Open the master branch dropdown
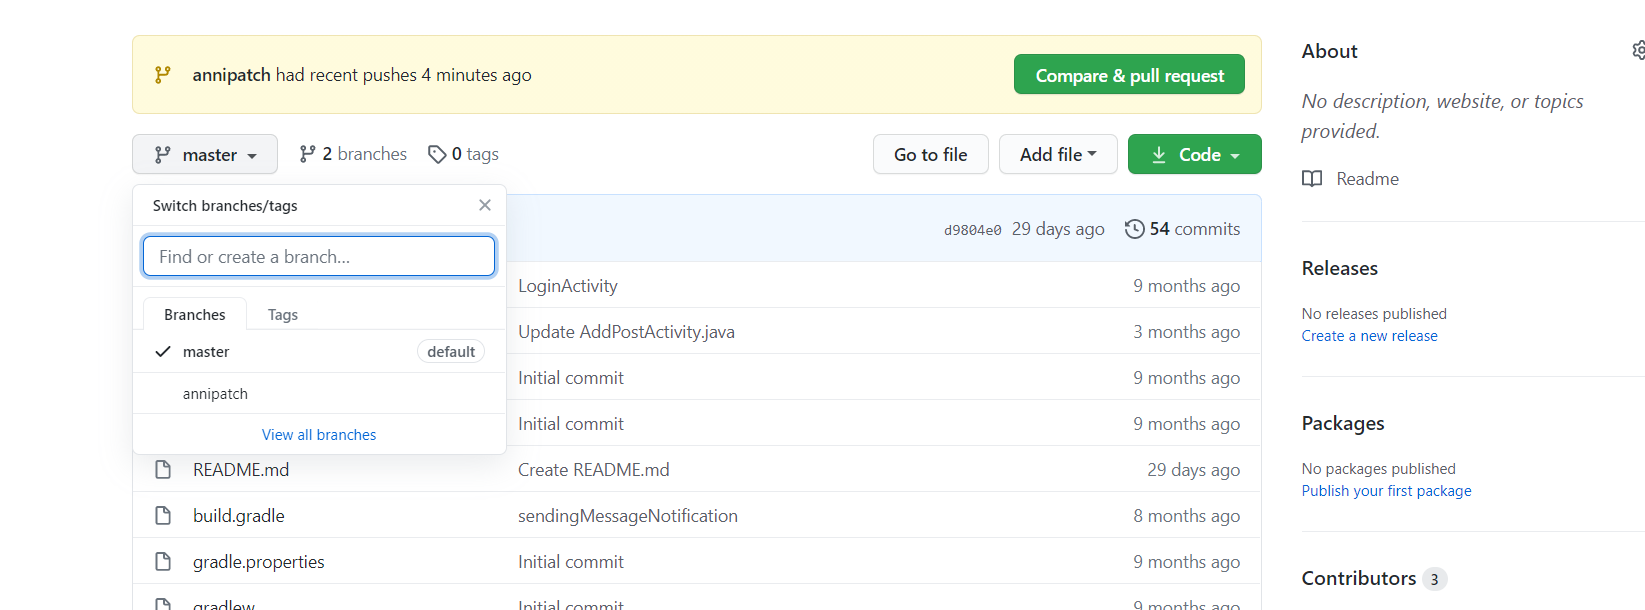This screenshot has height=610, width=1645. (x=205, y=155)
